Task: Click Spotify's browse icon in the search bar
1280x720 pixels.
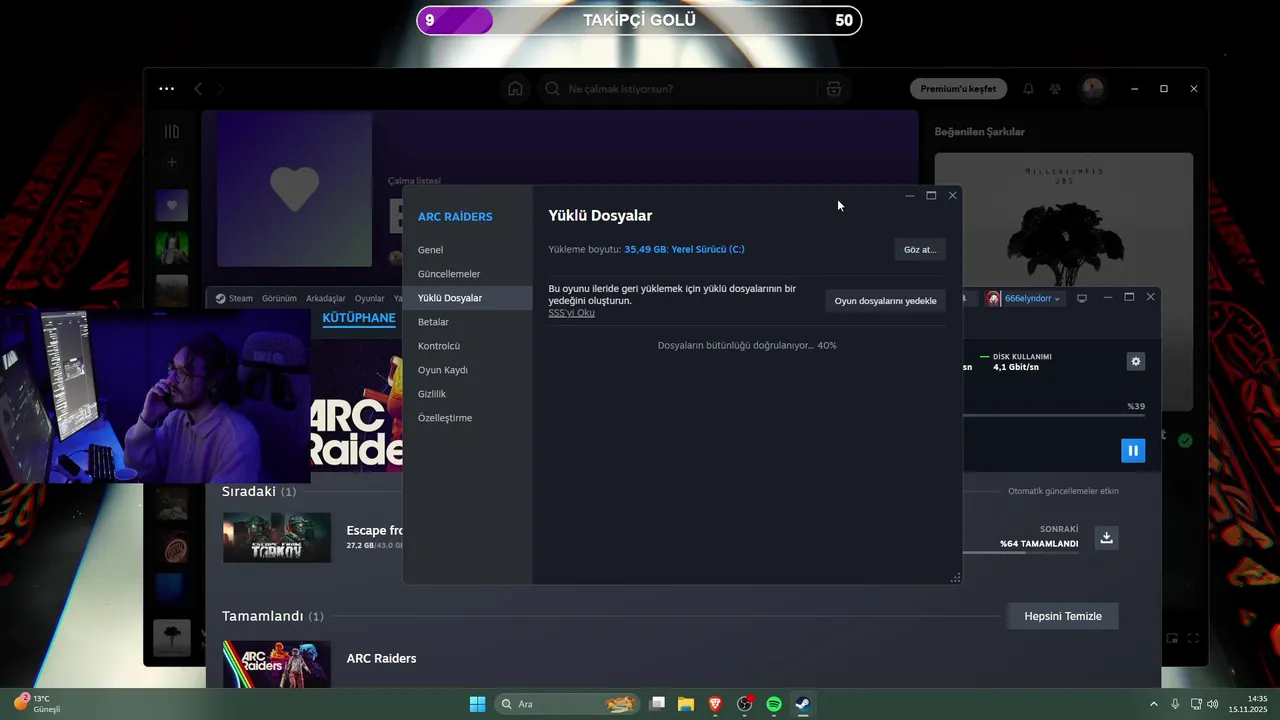Action: (834, 89)
